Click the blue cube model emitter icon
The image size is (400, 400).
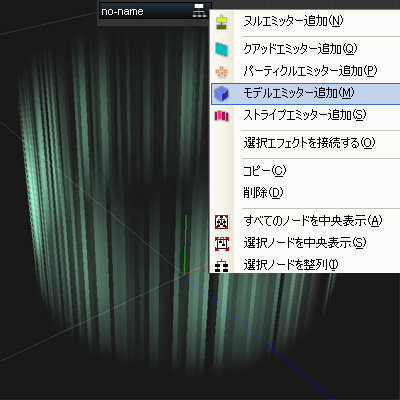pos(222,94)
